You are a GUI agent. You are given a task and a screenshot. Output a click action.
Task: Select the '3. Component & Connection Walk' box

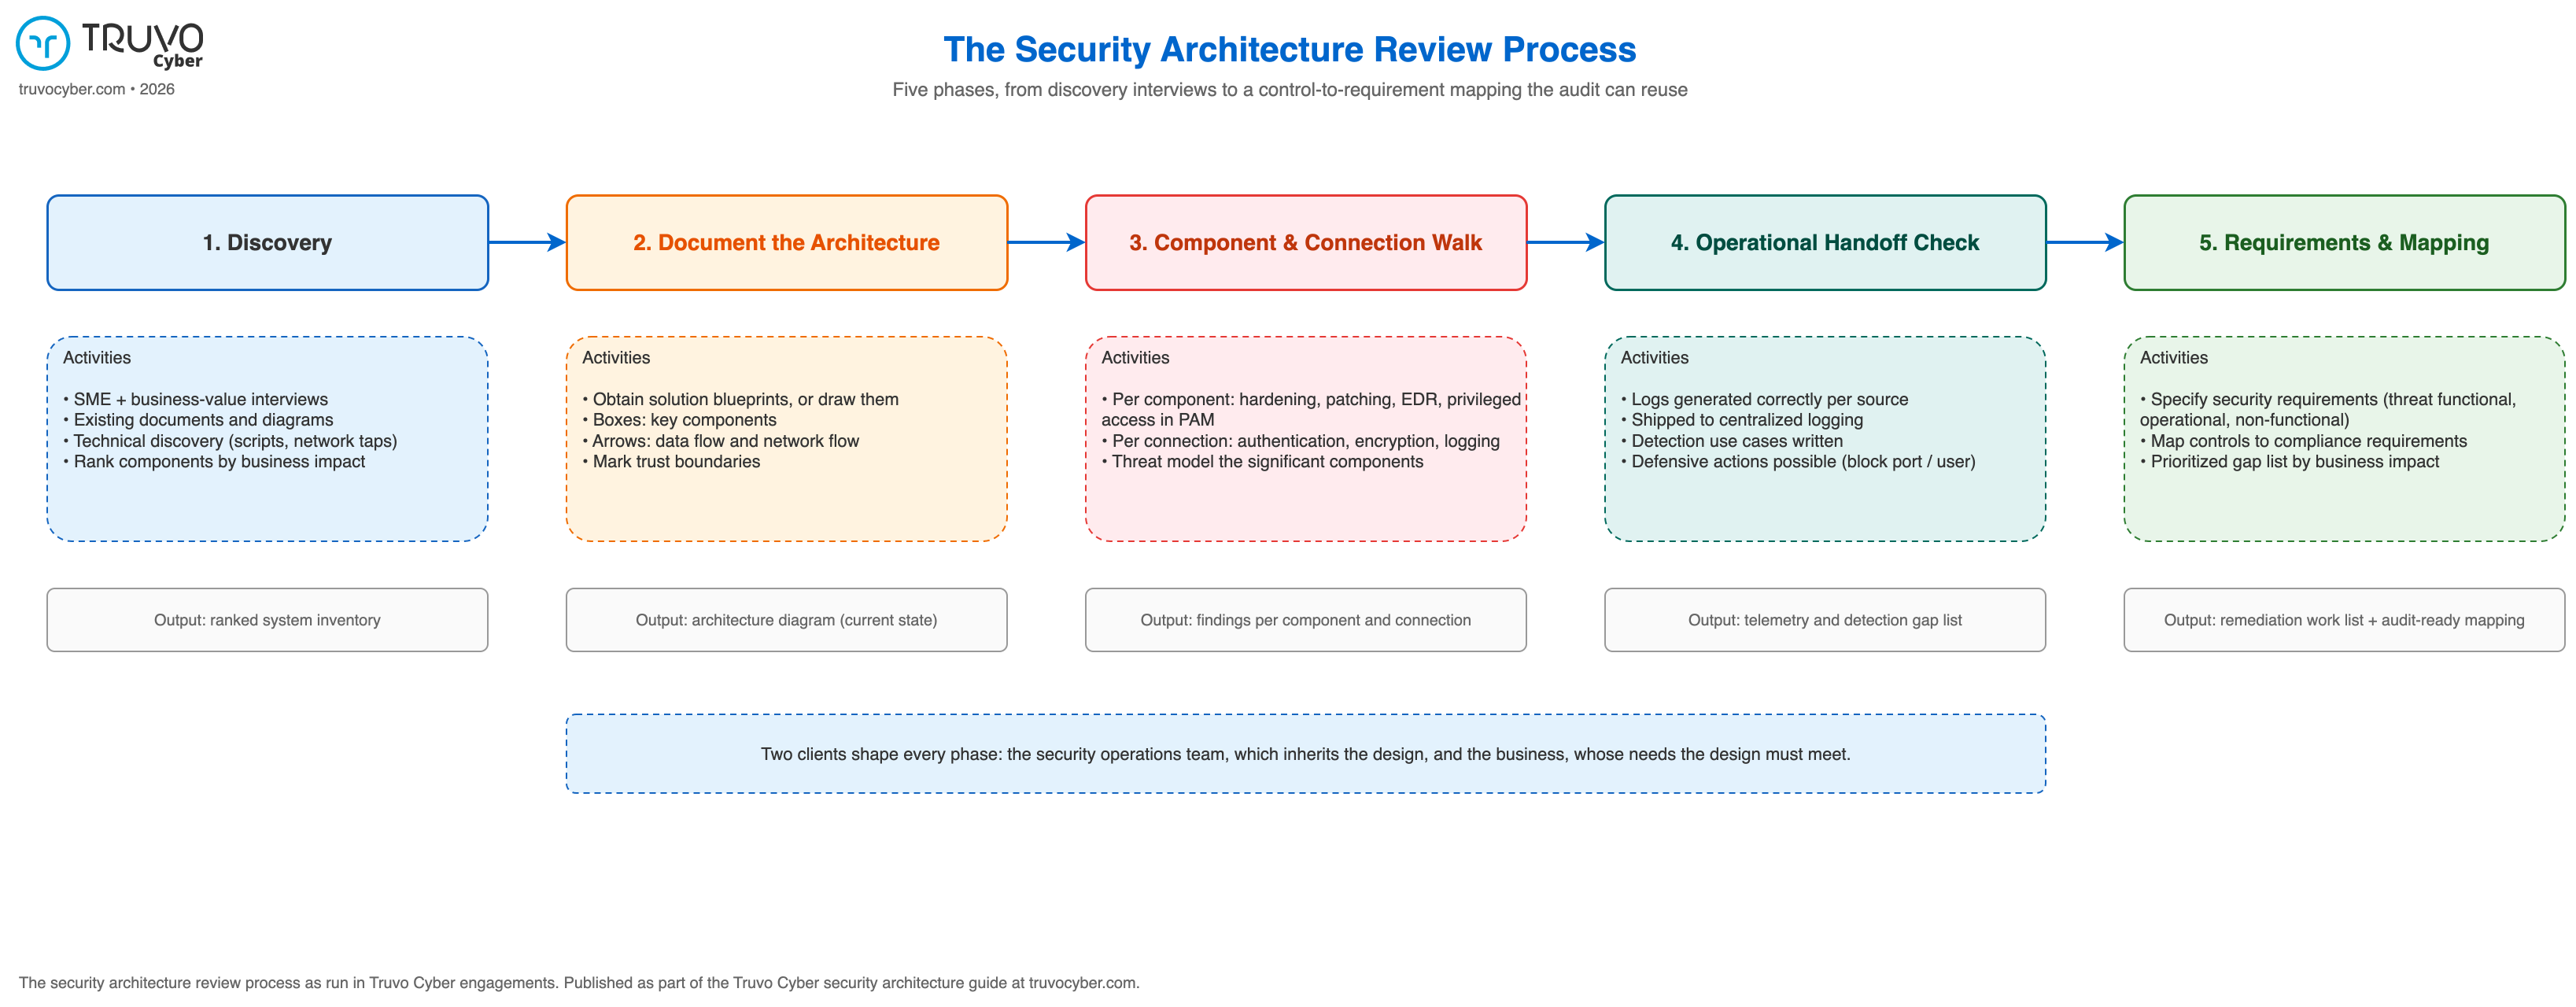1305,243
